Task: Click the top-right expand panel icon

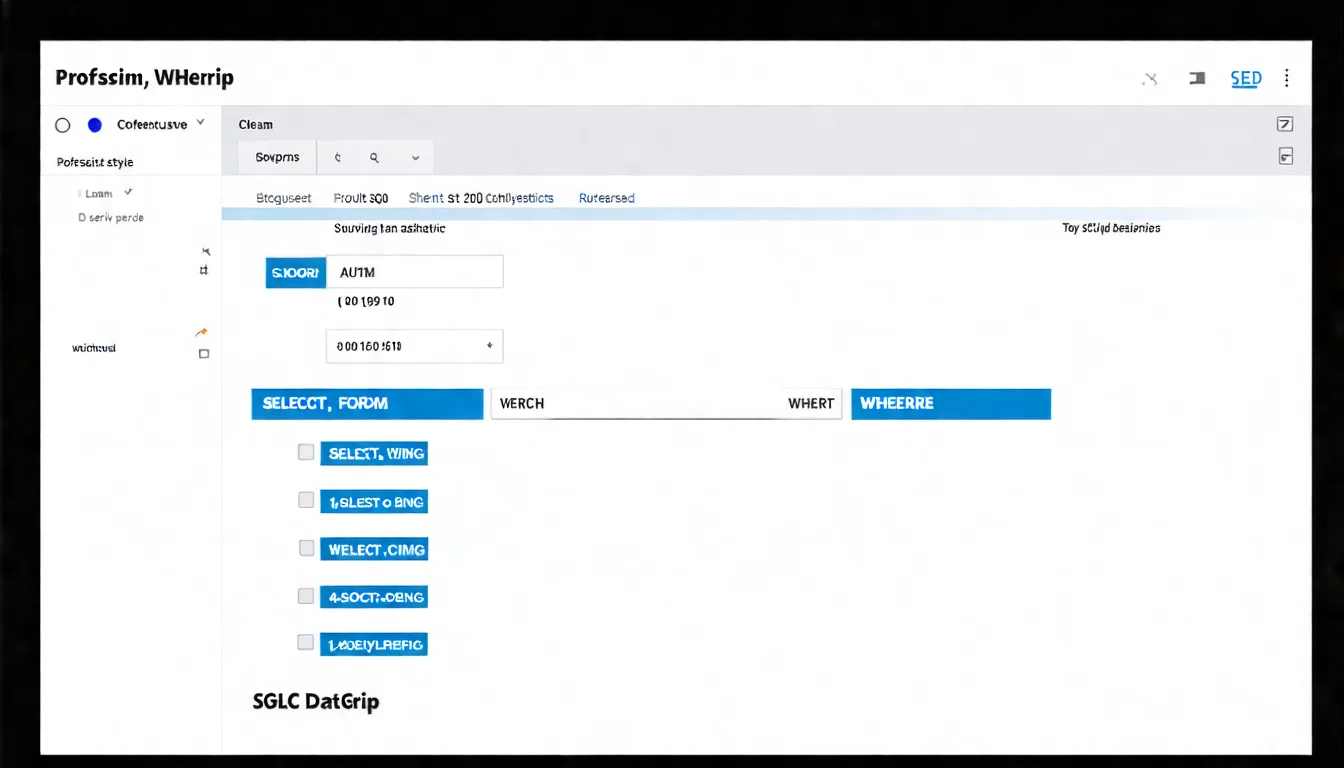Action: (1285, 124)
